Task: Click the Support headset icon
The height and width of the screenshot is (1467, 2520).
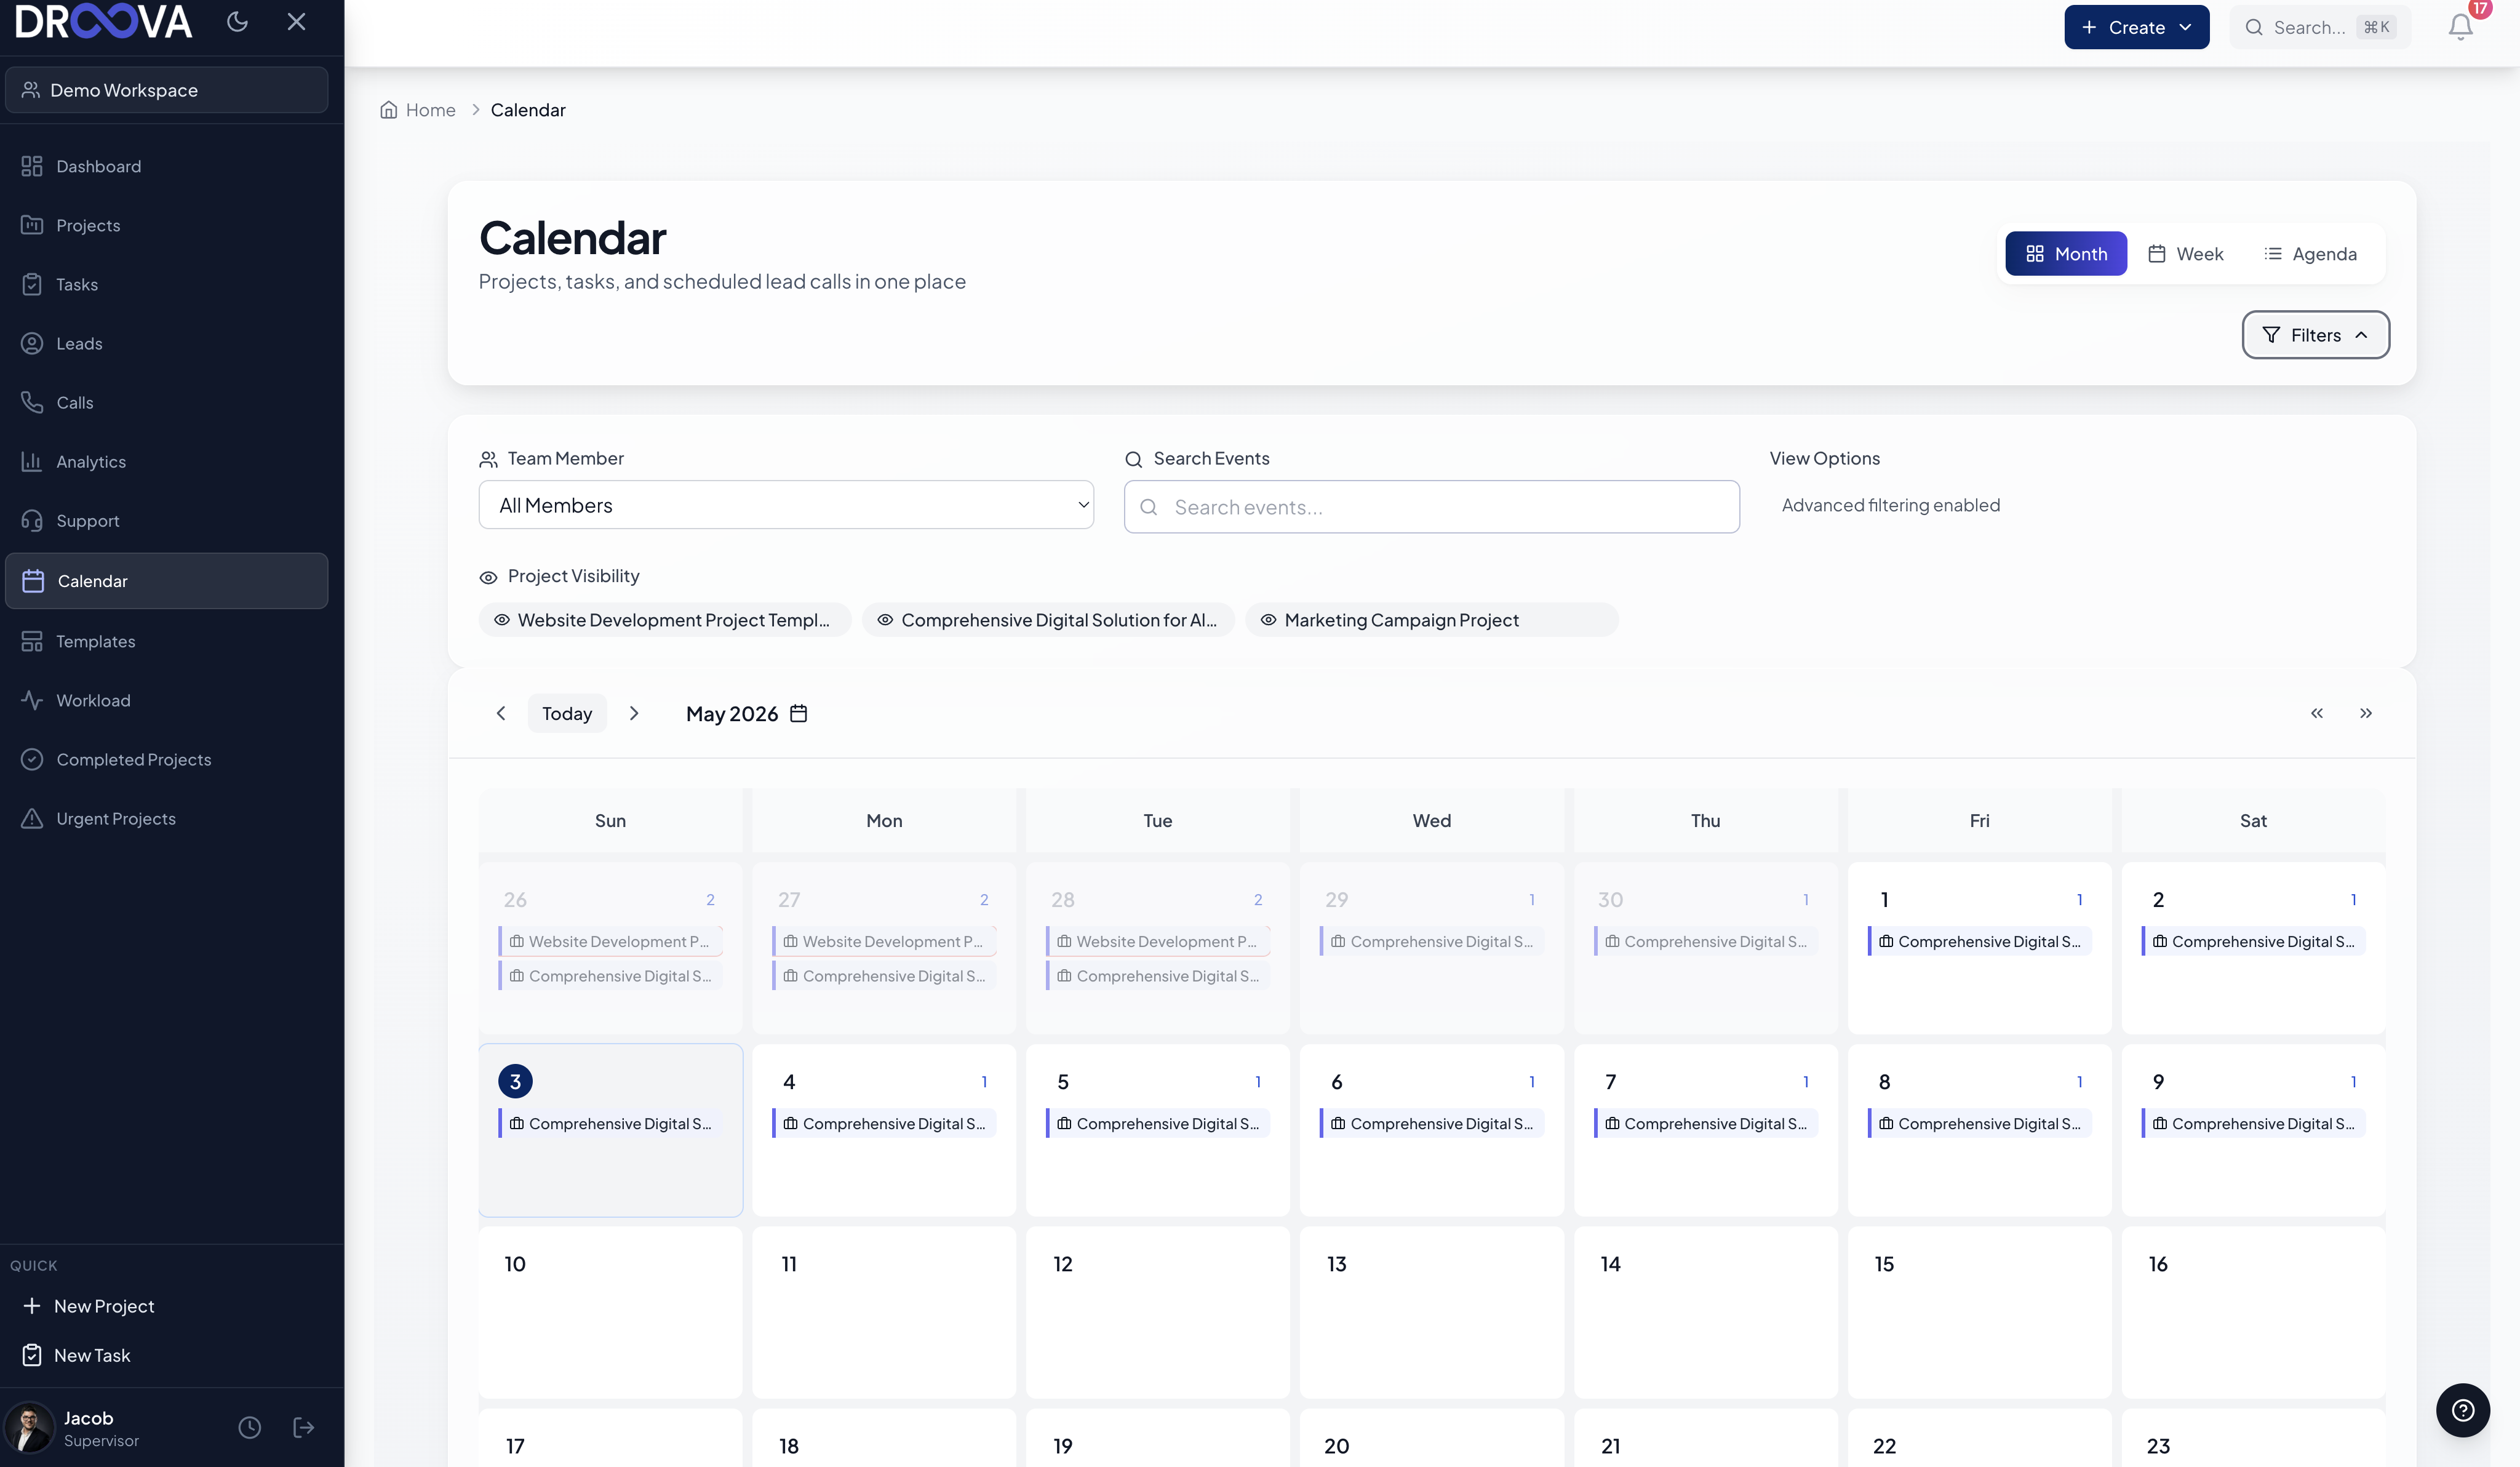Action: [32, 521]
